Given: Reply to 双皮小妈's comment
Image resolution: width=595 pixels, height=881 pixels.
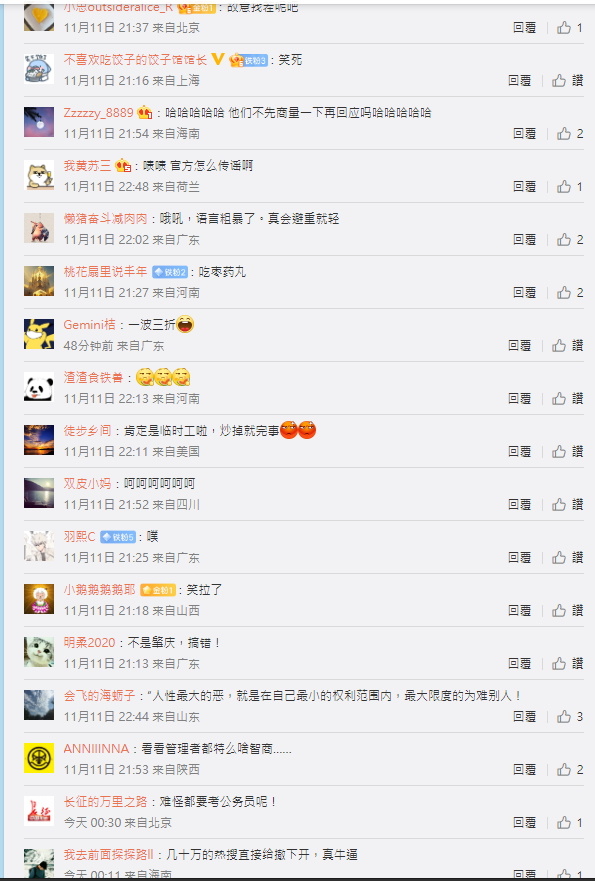Looking at the screenshot, I should tap(519, 505).
